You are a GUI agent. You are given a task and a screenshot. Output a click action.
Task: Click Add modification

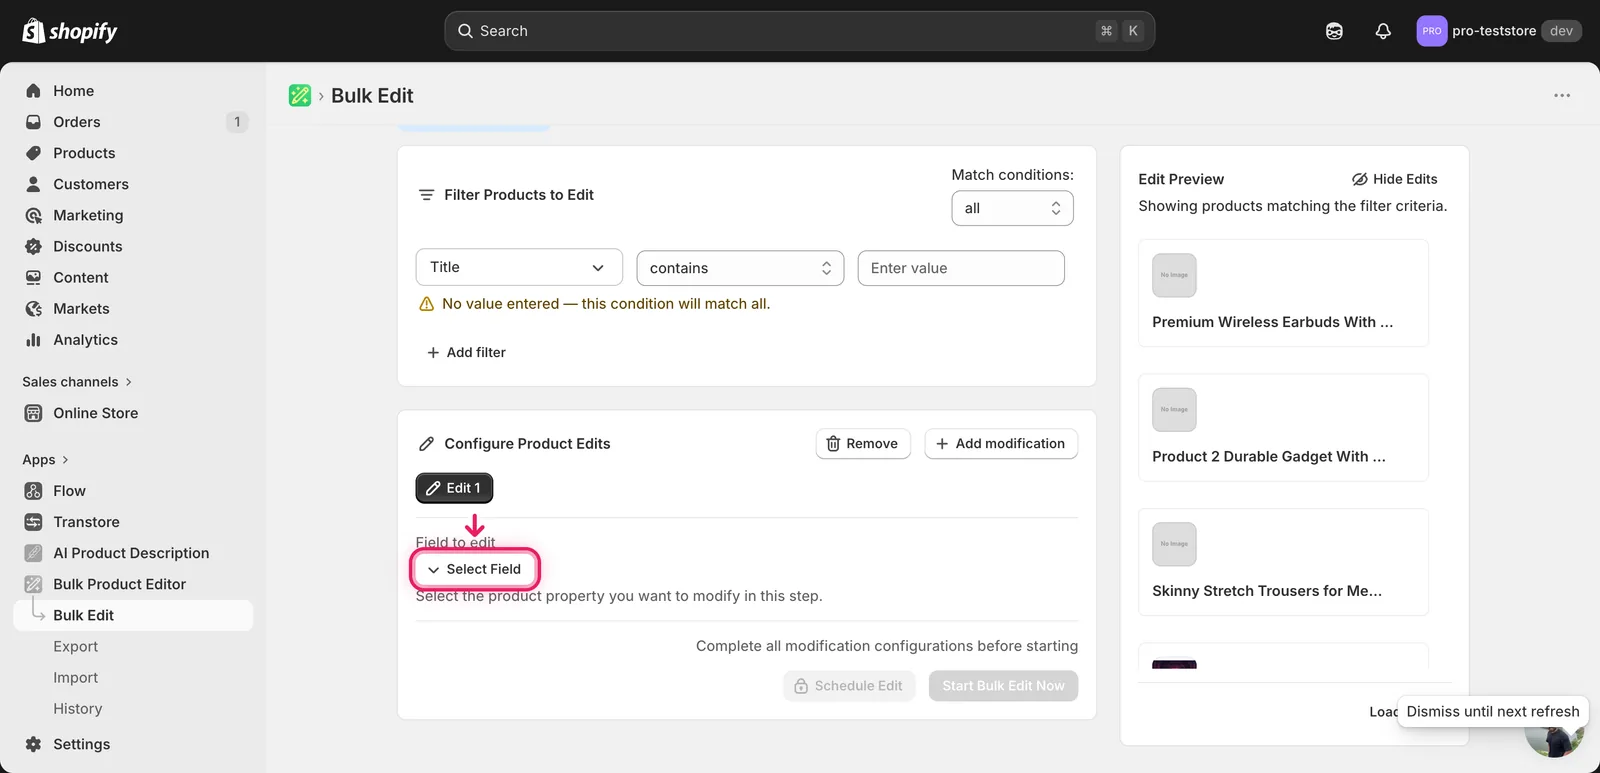click(1001, 444)
